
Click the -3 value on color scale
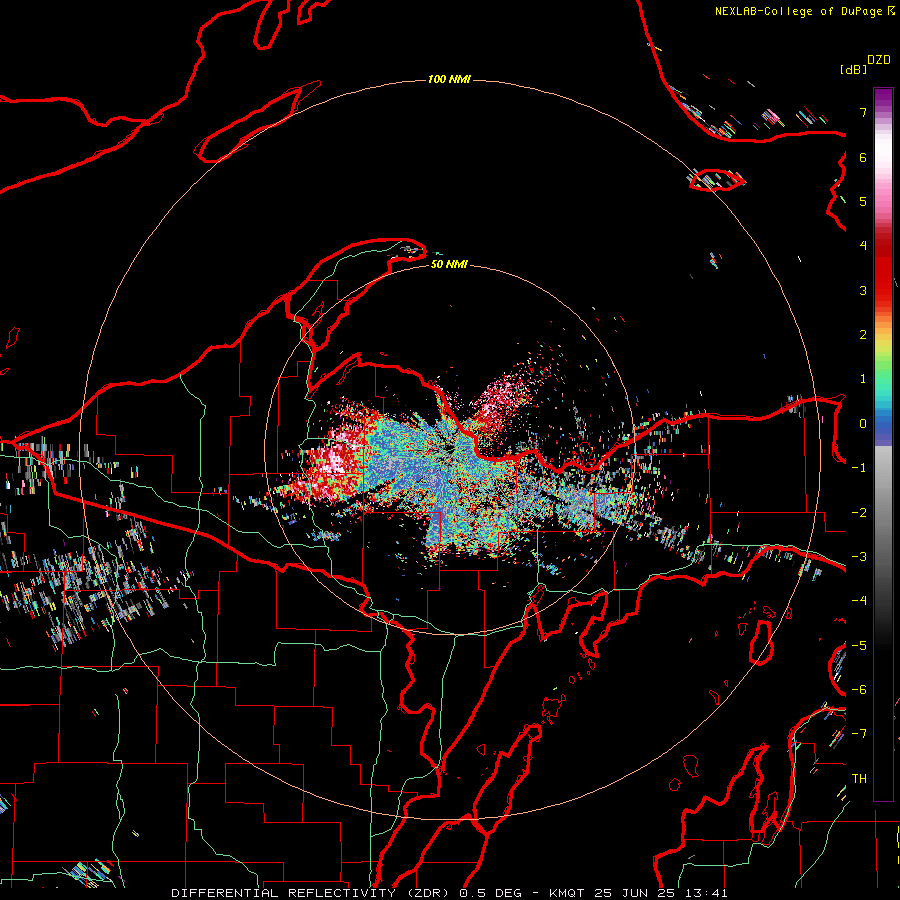click(x=859, y=557)
